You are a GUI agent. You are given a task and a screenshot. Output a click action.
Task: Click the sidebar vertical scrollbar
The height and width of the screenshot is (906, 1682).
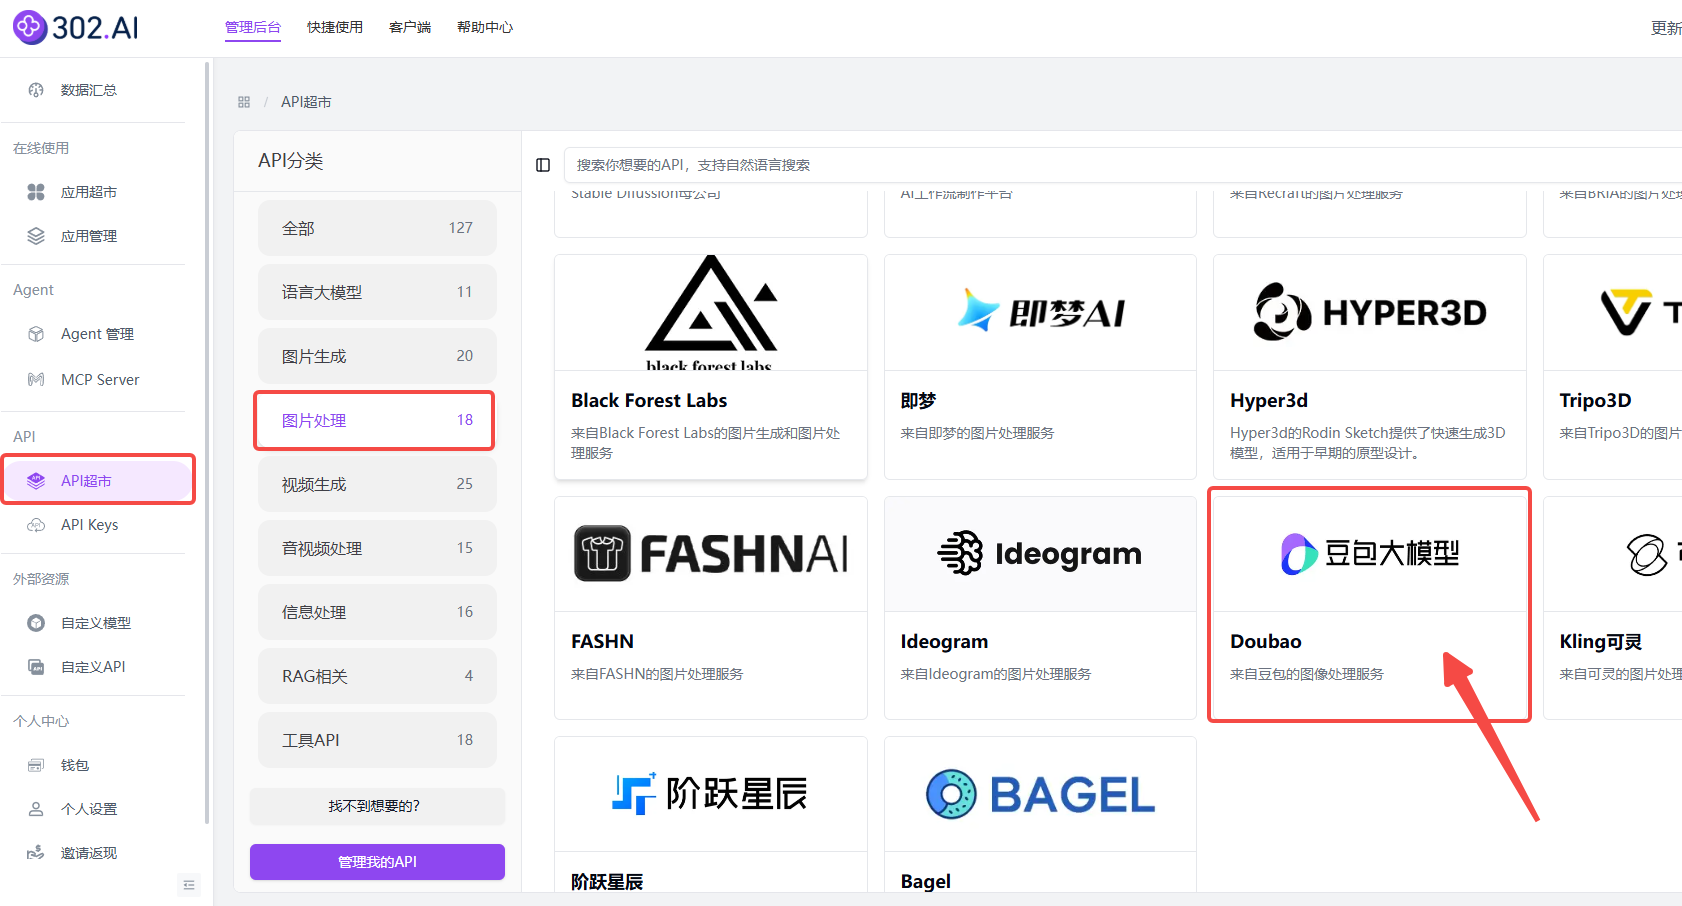pyautogui.click(x=207, y=442)
